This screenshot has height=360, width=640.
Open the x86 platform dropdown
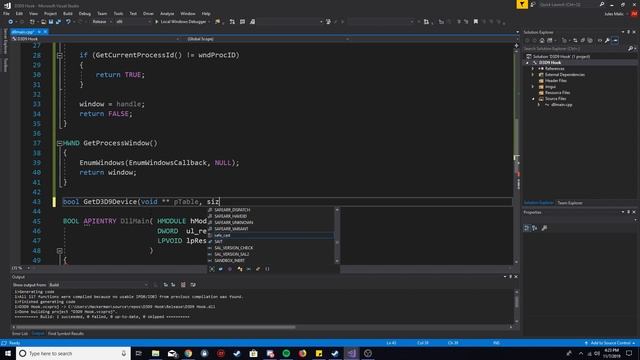pos(133,22)
